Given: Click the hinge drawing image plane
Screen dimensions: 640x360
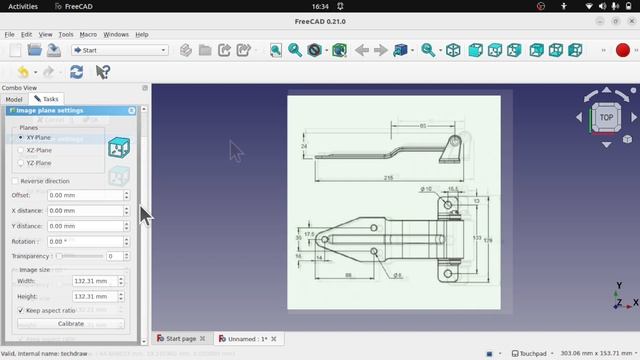Looking at the screenshot, I should [394, 202].
